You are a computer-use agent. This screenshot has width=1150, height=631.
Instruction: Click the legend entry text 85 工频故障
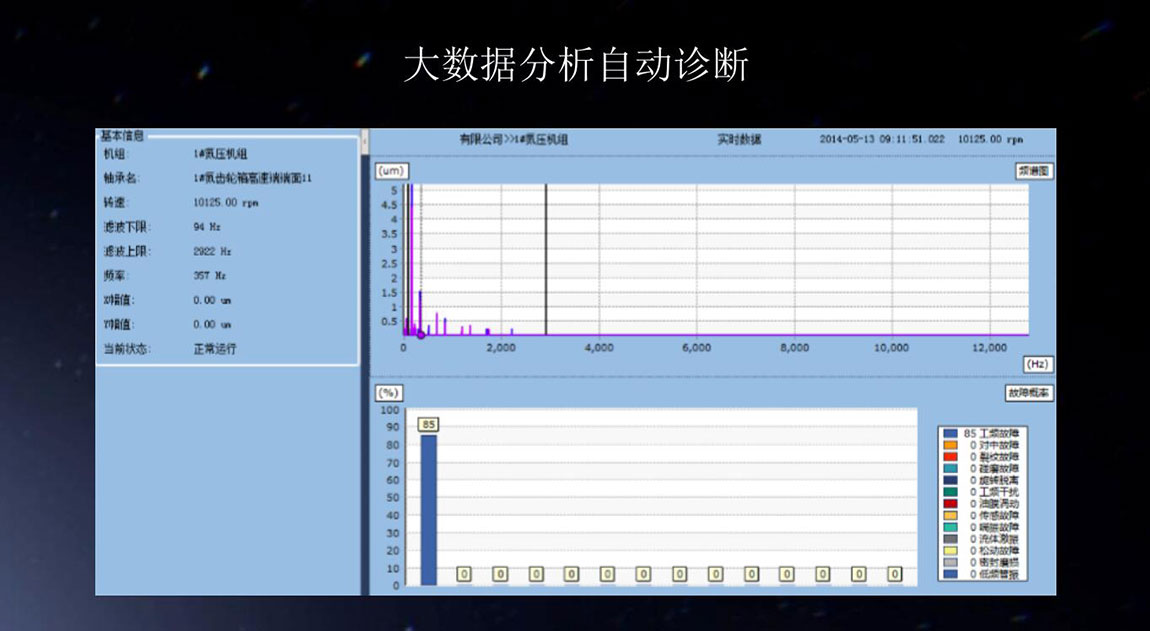(991, 434)
